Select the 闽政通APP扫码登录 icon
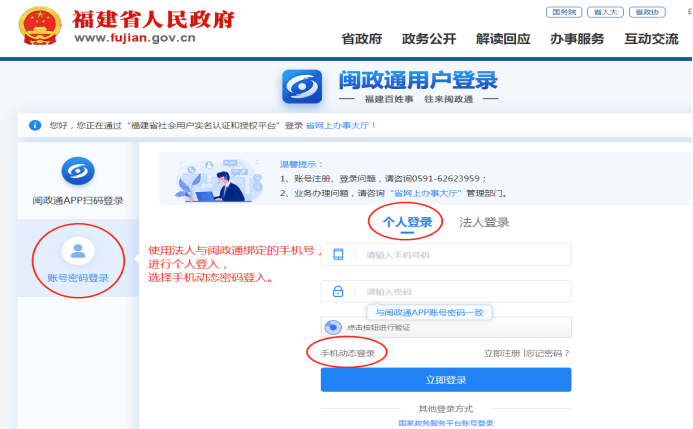Image resolution: width=693 pixels, height=429 pixels. (x=77, y=172)
